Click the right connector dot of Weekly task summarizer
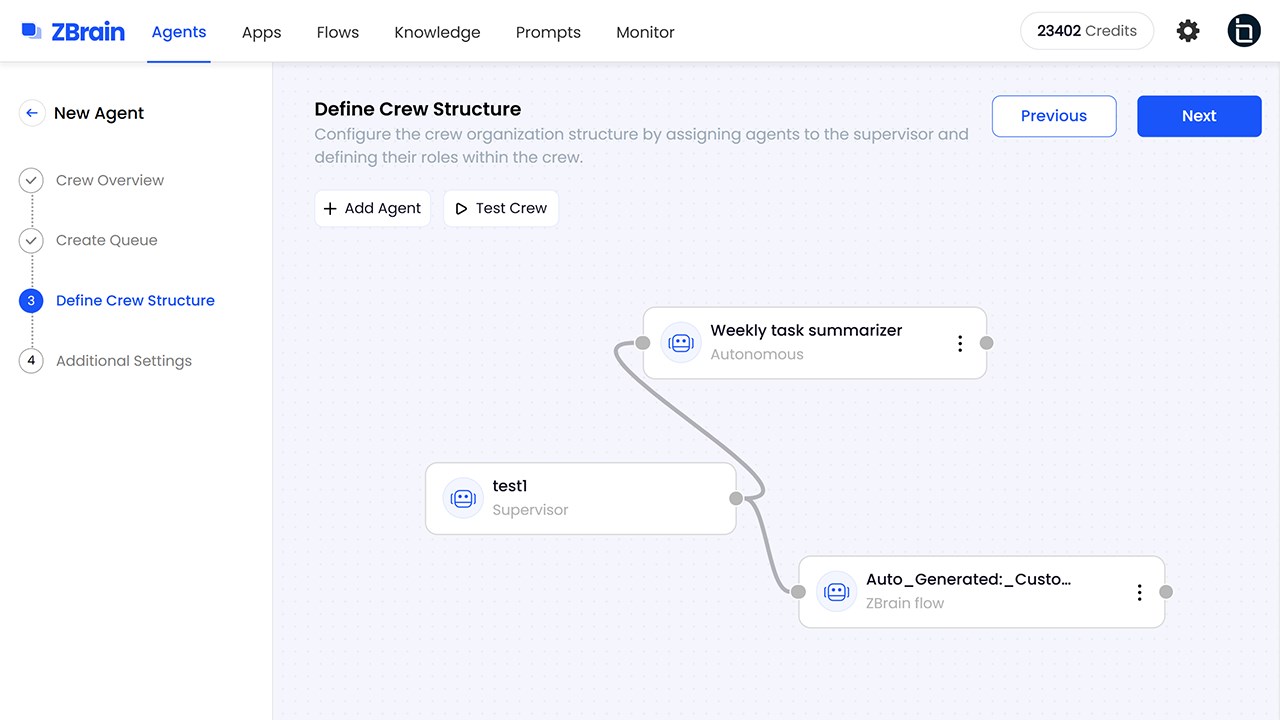This screenshot has width=1280, height=720. 986,343
